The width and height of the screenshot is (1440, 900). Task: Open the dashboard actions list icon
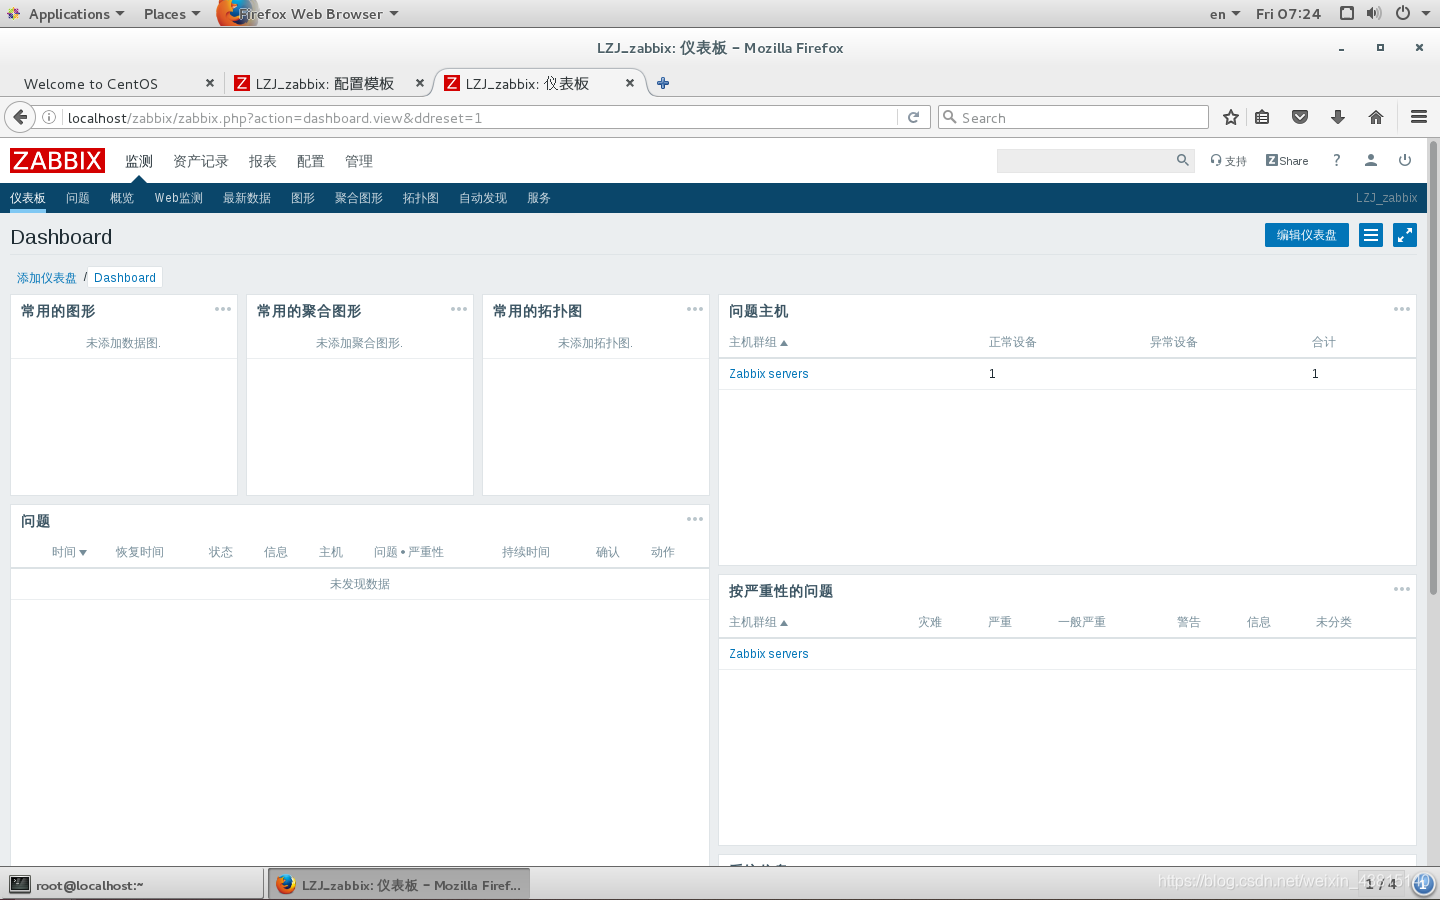1371,235
